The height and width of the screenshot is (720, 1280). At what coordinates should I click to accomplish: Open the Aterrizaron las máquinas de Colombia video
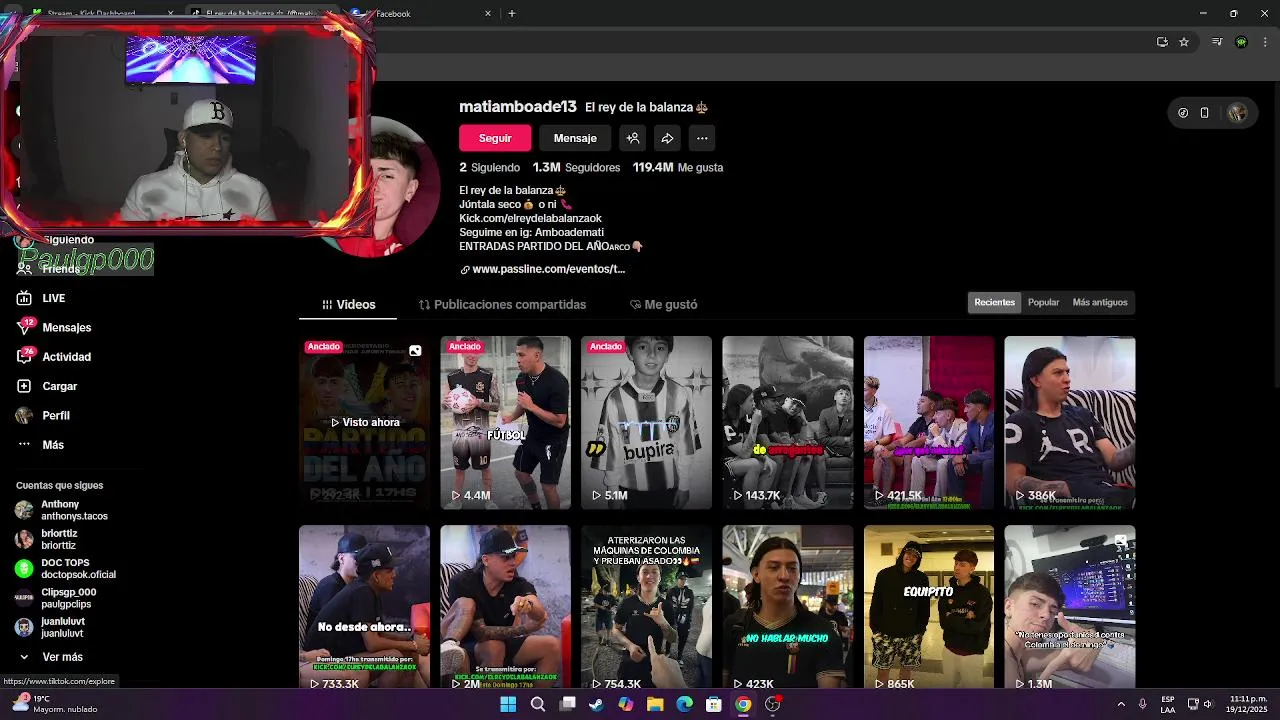pyautogui.click(x=646, y=607)
